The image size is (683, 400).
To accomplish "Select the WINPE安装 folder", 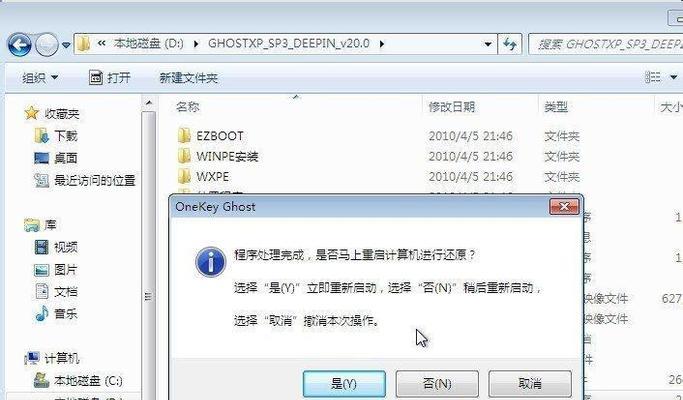I will point(218,156).
